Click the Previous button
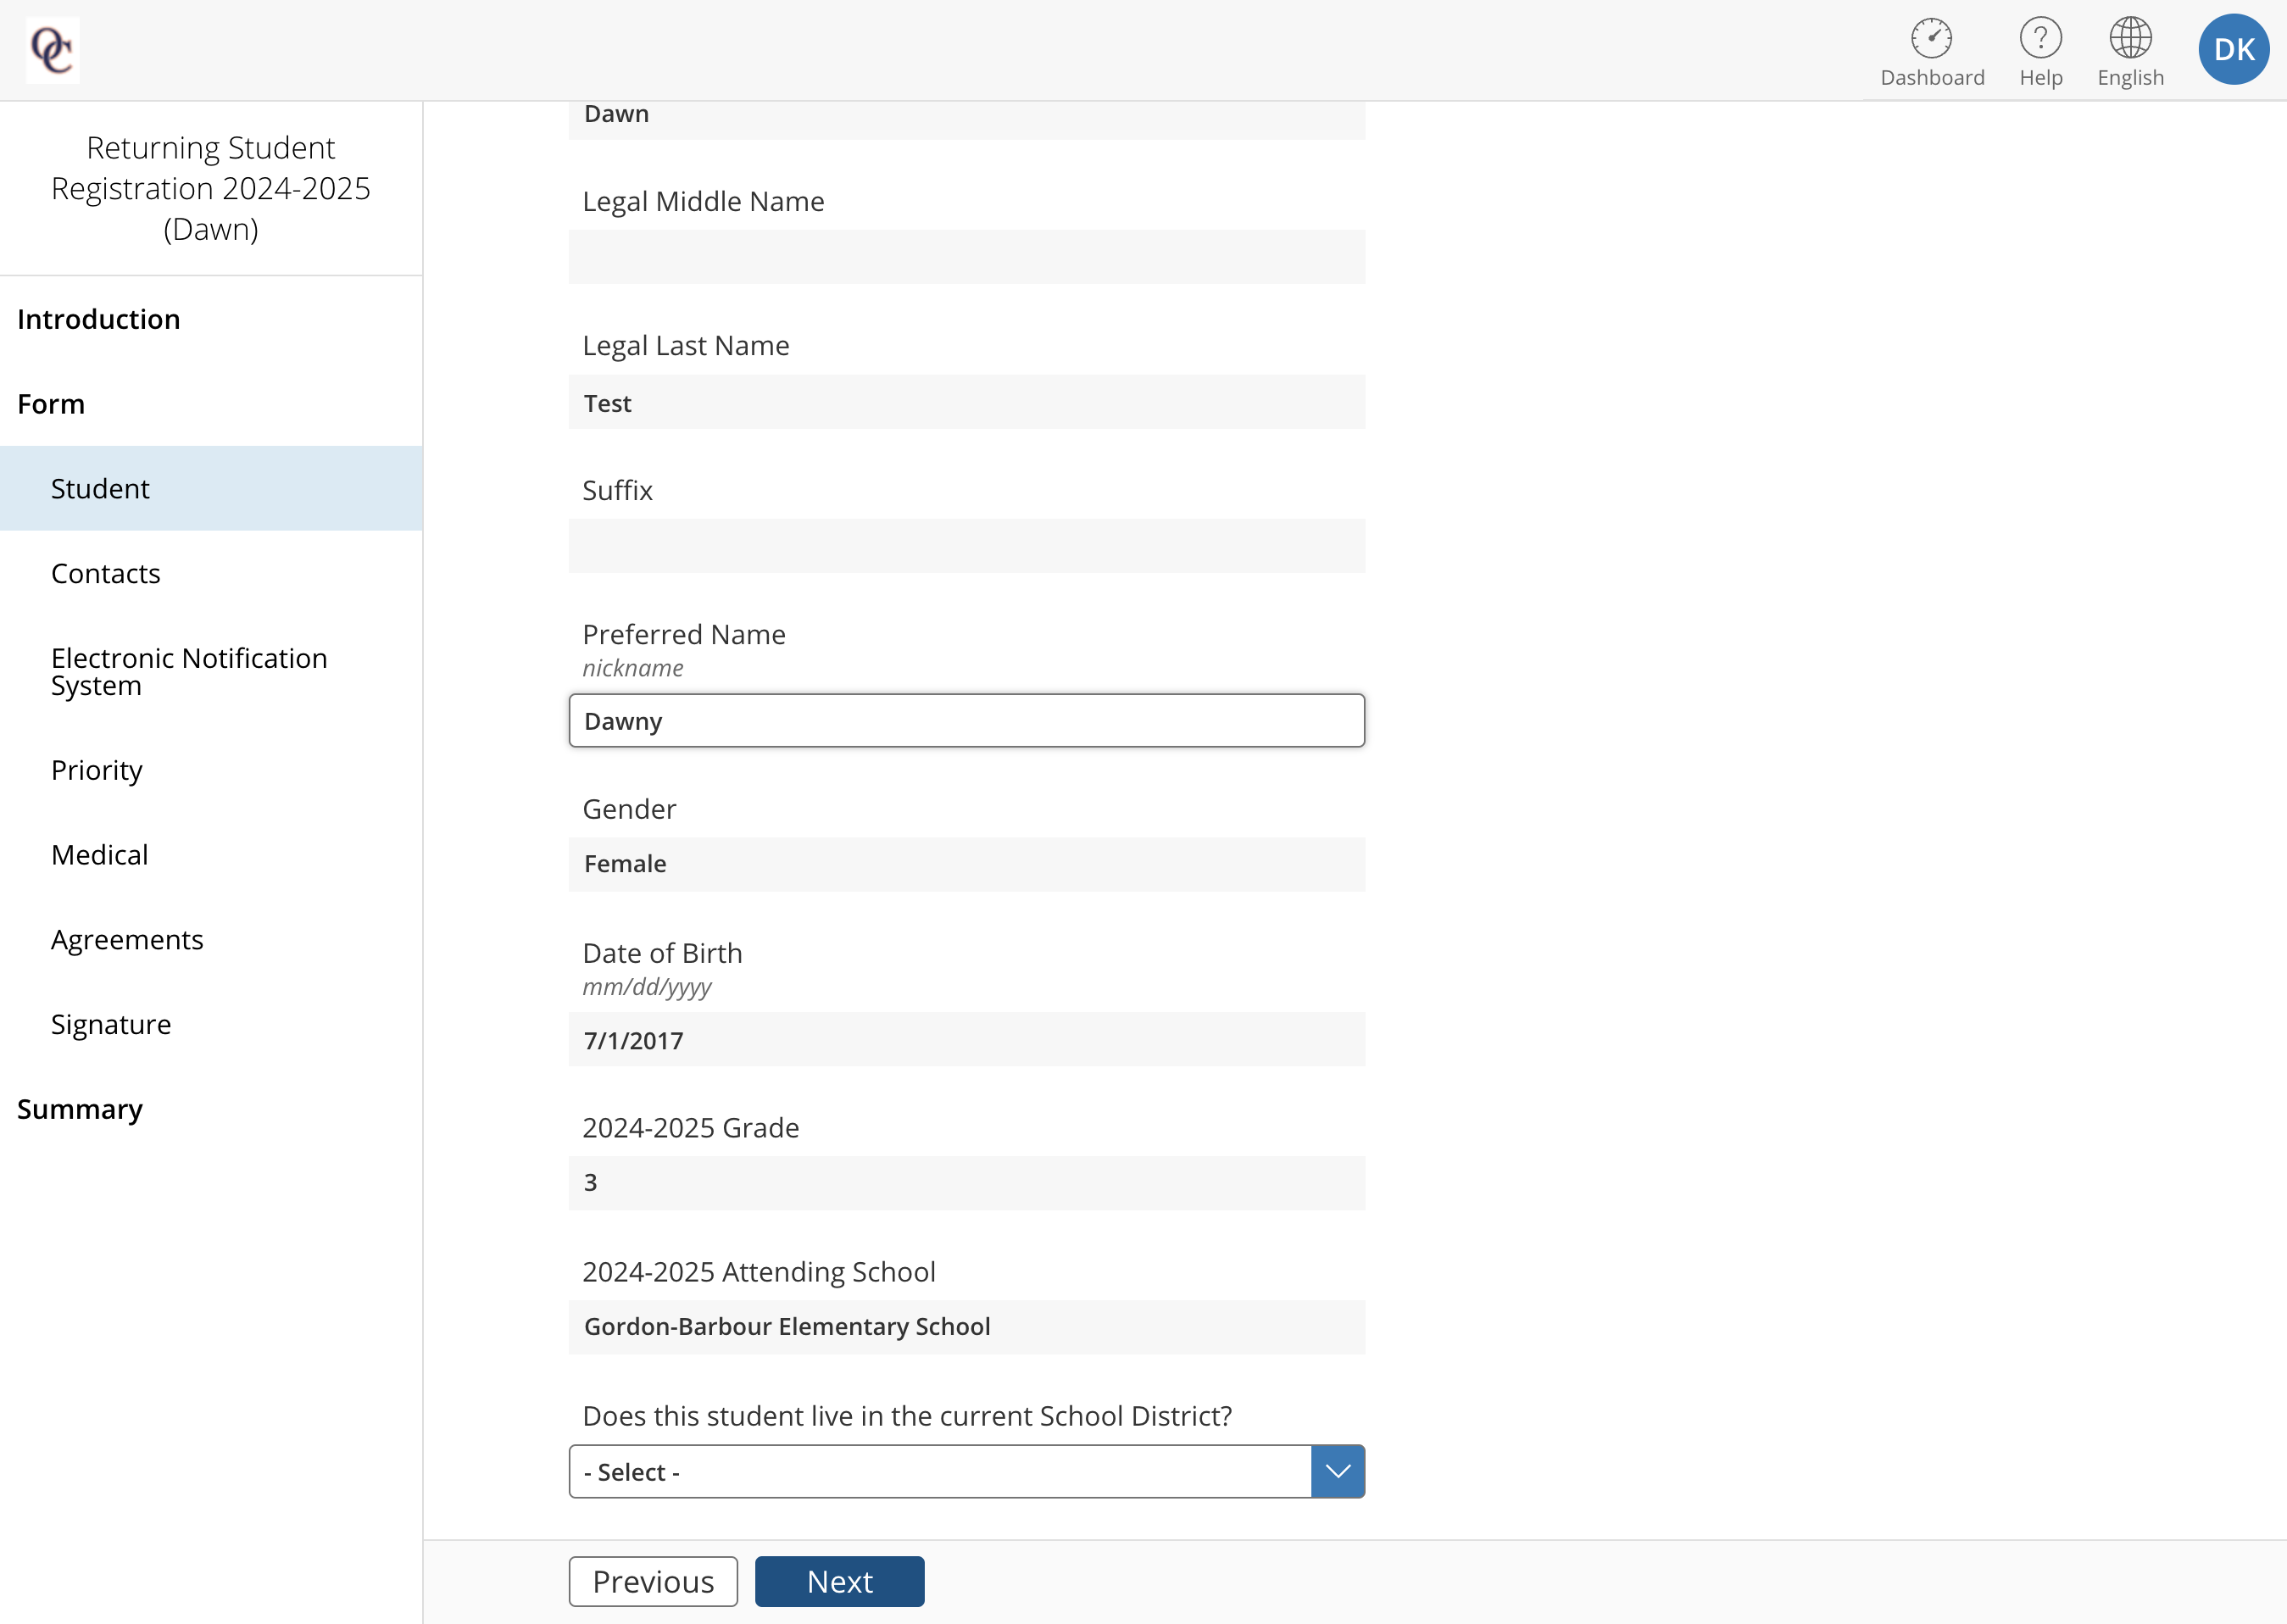 click(x=653, y=1581)
